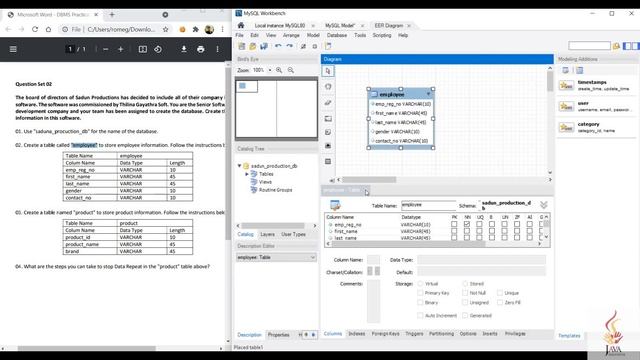Expand table editor header double-chevron

(543, 205)
